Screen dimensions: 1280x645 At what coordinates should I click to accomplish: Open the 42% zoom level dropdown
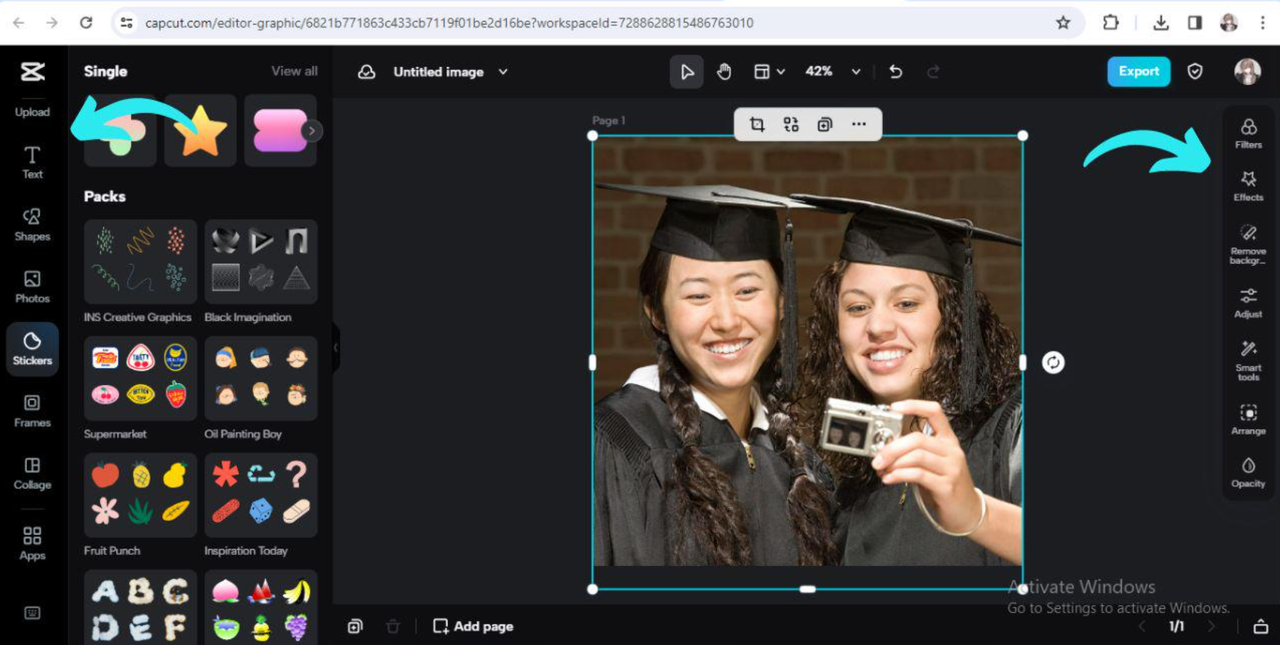click(x=833, y=71)
